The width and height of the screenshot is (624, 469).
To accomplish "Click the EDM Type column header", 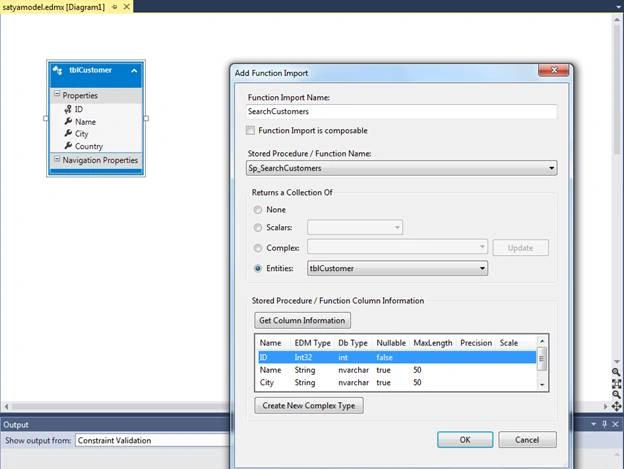I will pyautogui.click(x=312, y=343).
